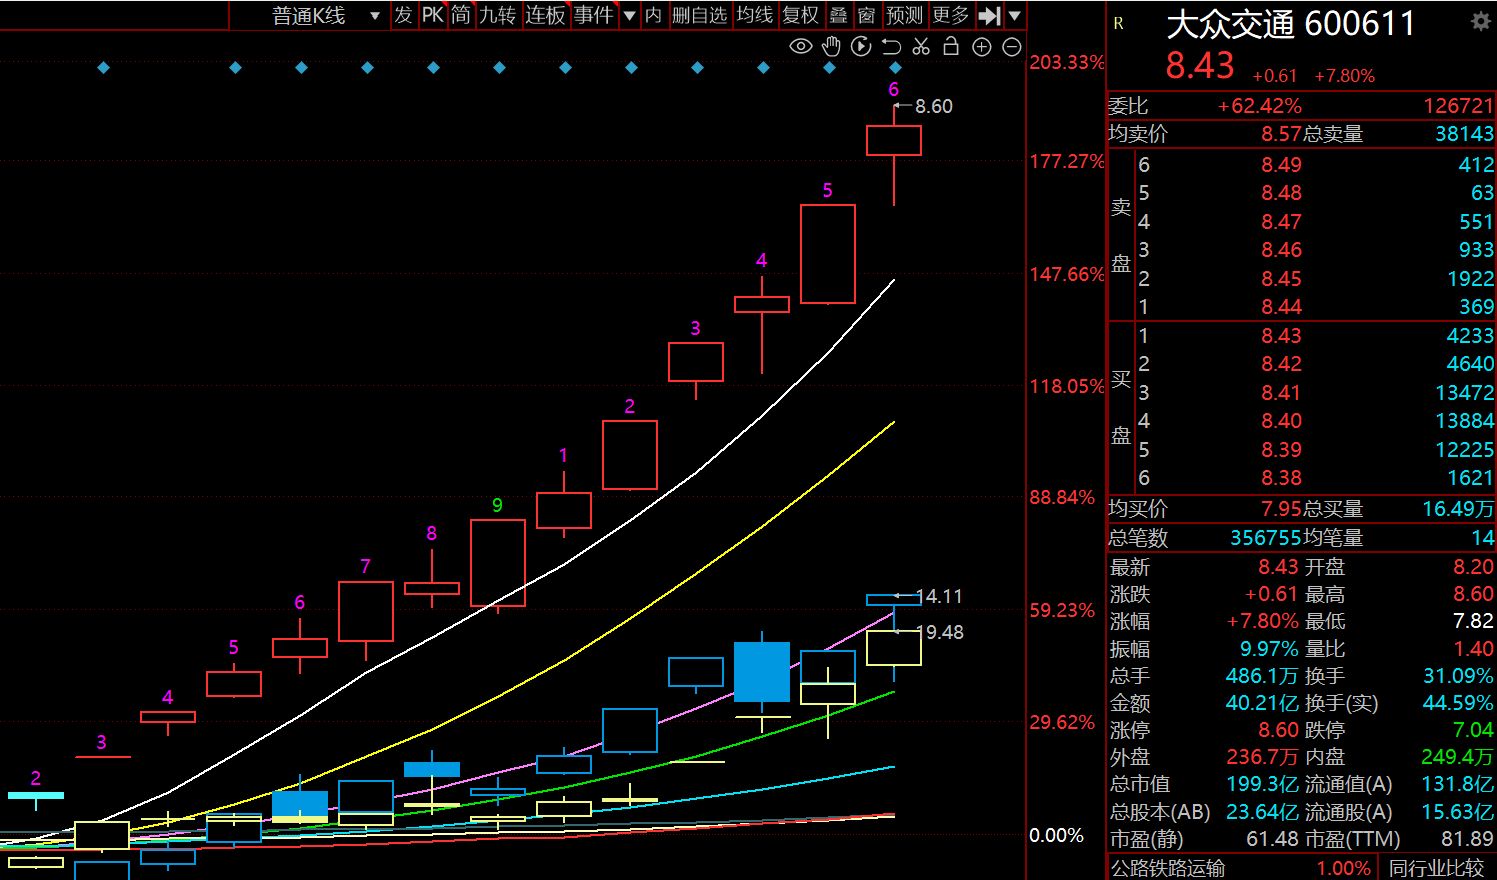
Task: Click the 叠 overlay icon
Action: [838, 15]
